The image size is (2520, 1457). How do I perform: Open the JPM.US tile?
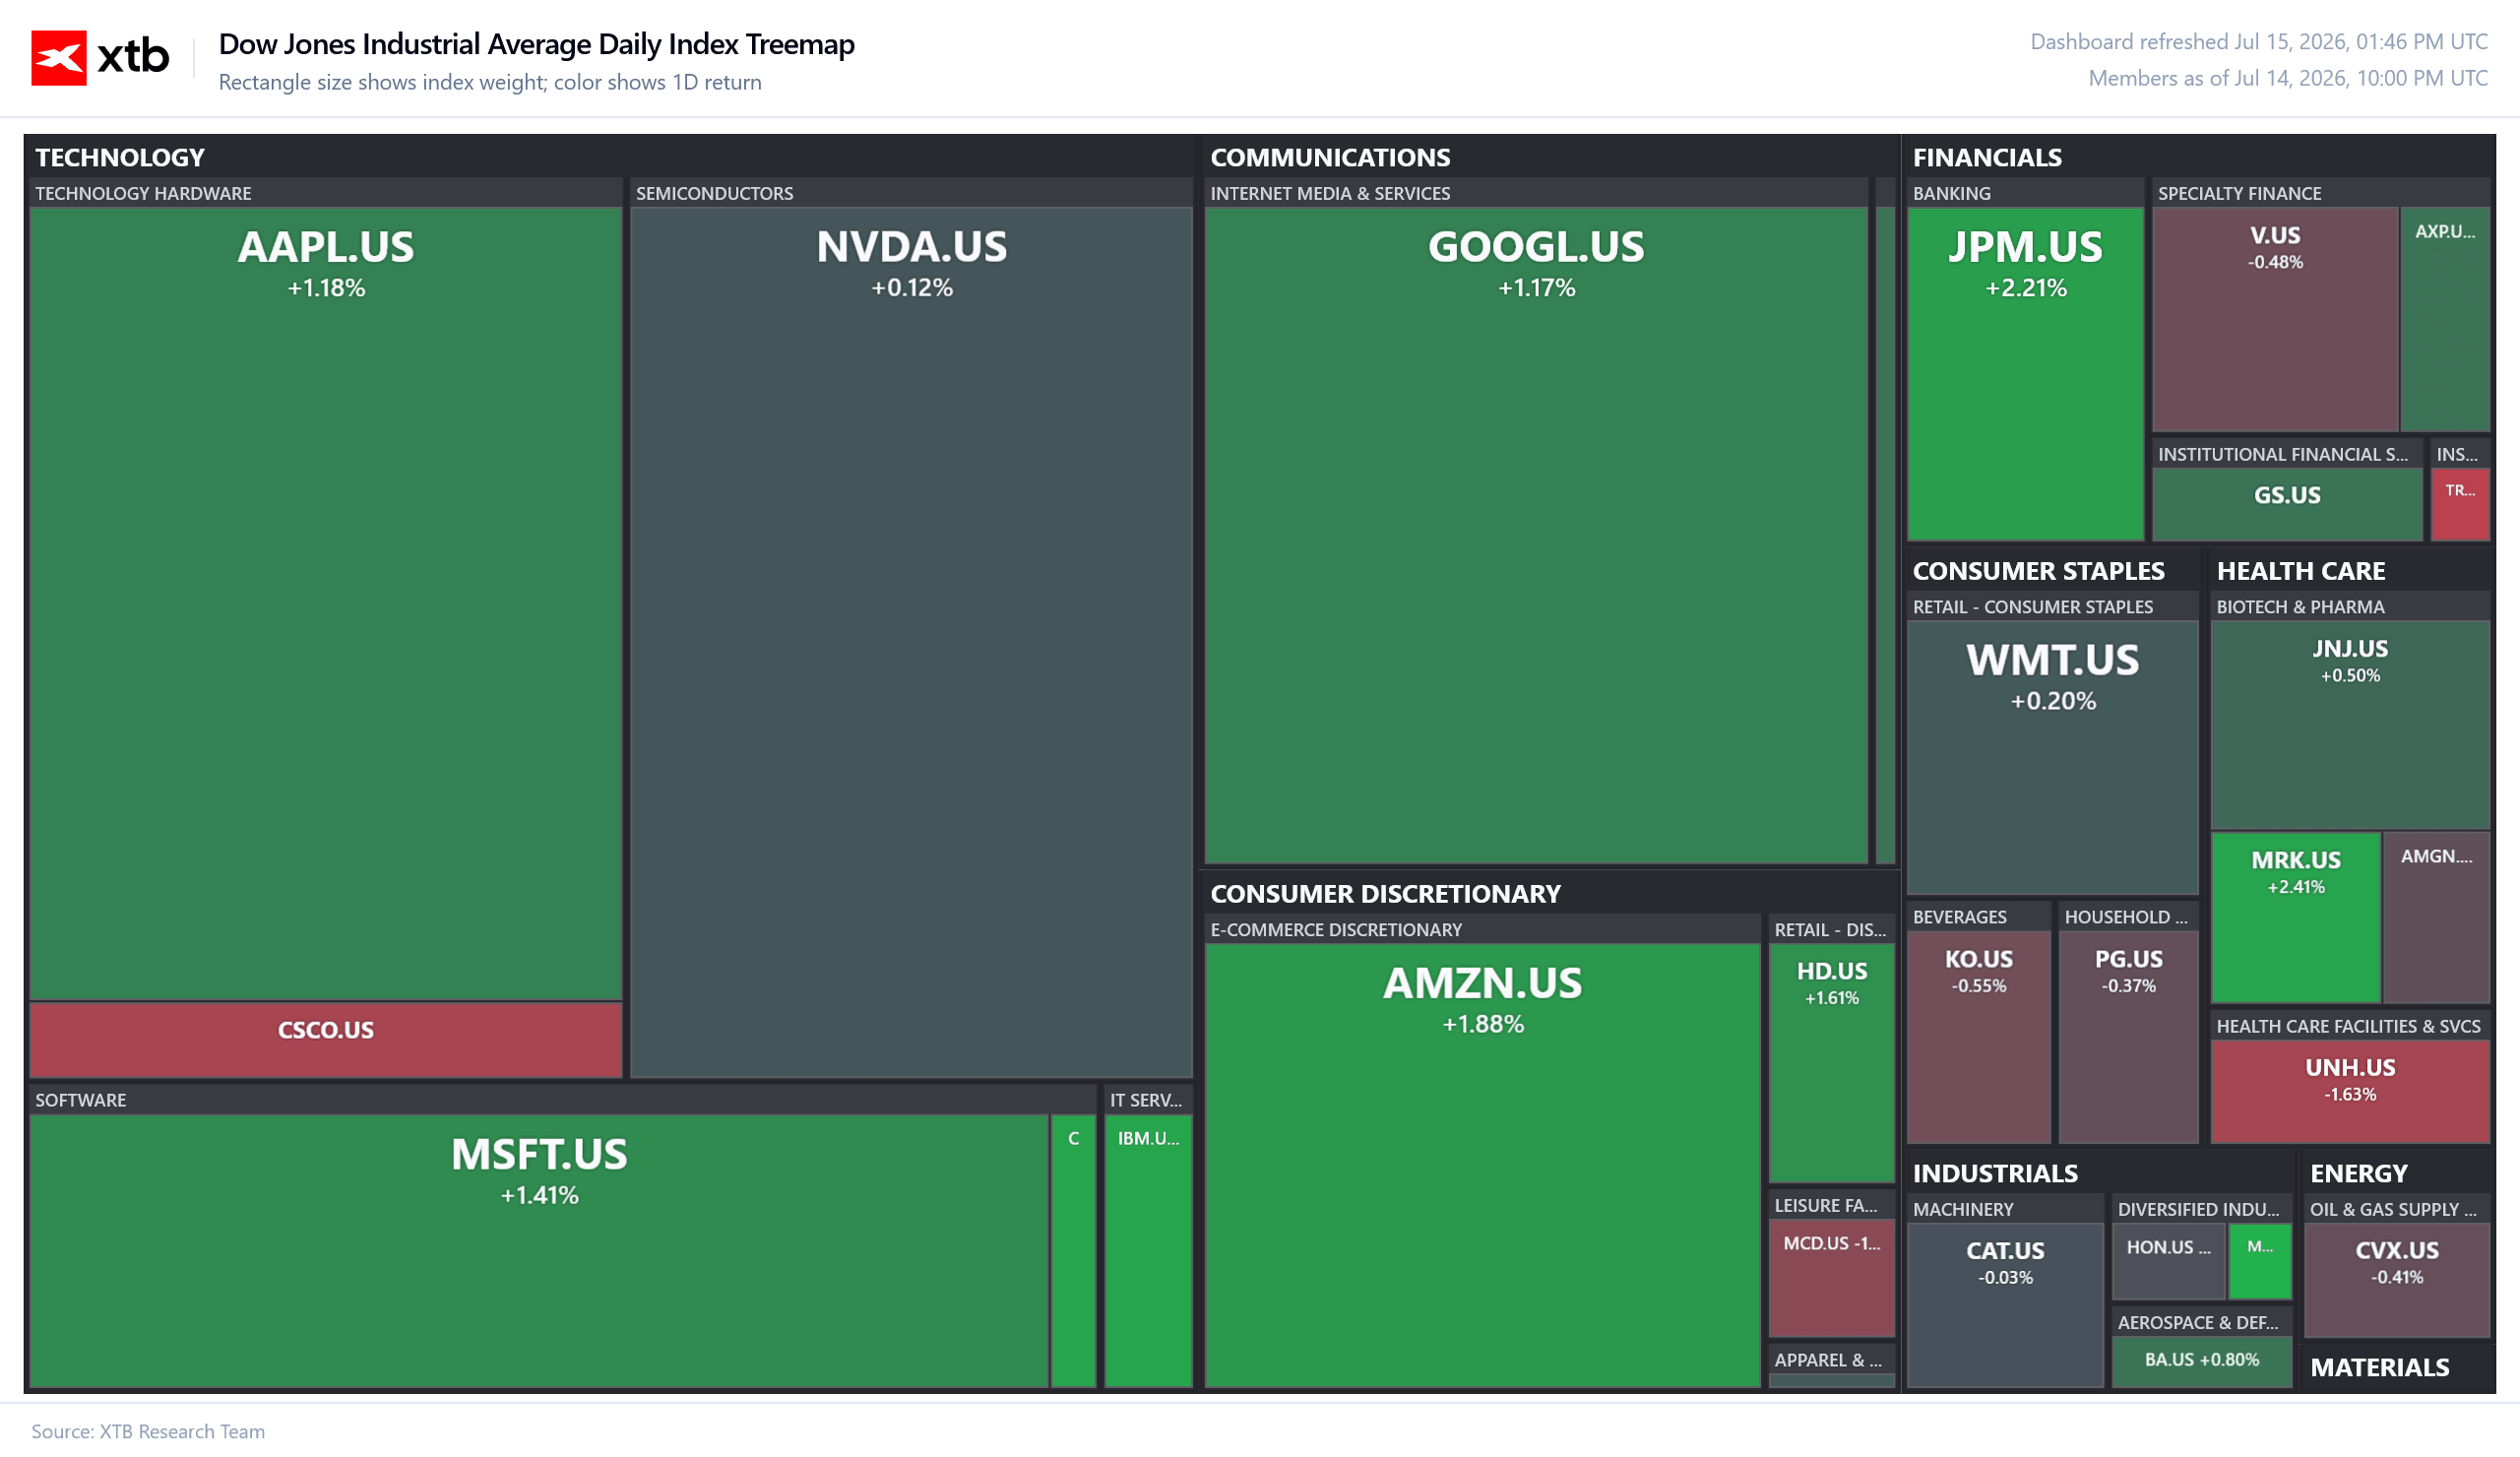(2025, 374)
